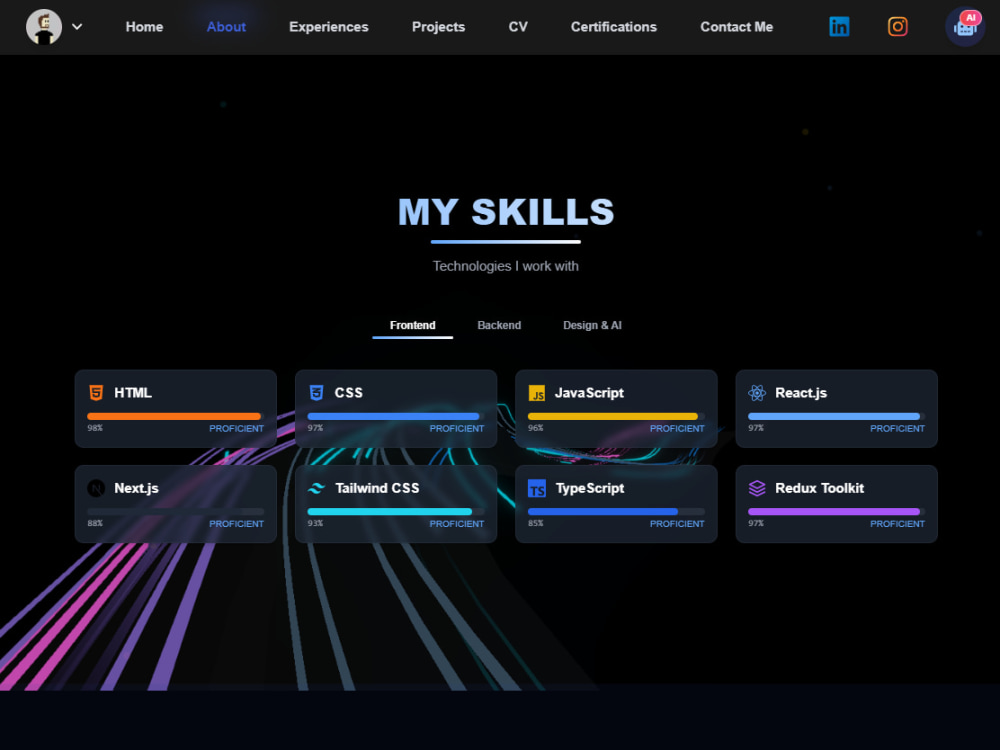
Task: Click the Next.js progress bar
Action: pyautogui.click(x=175, y=511)
